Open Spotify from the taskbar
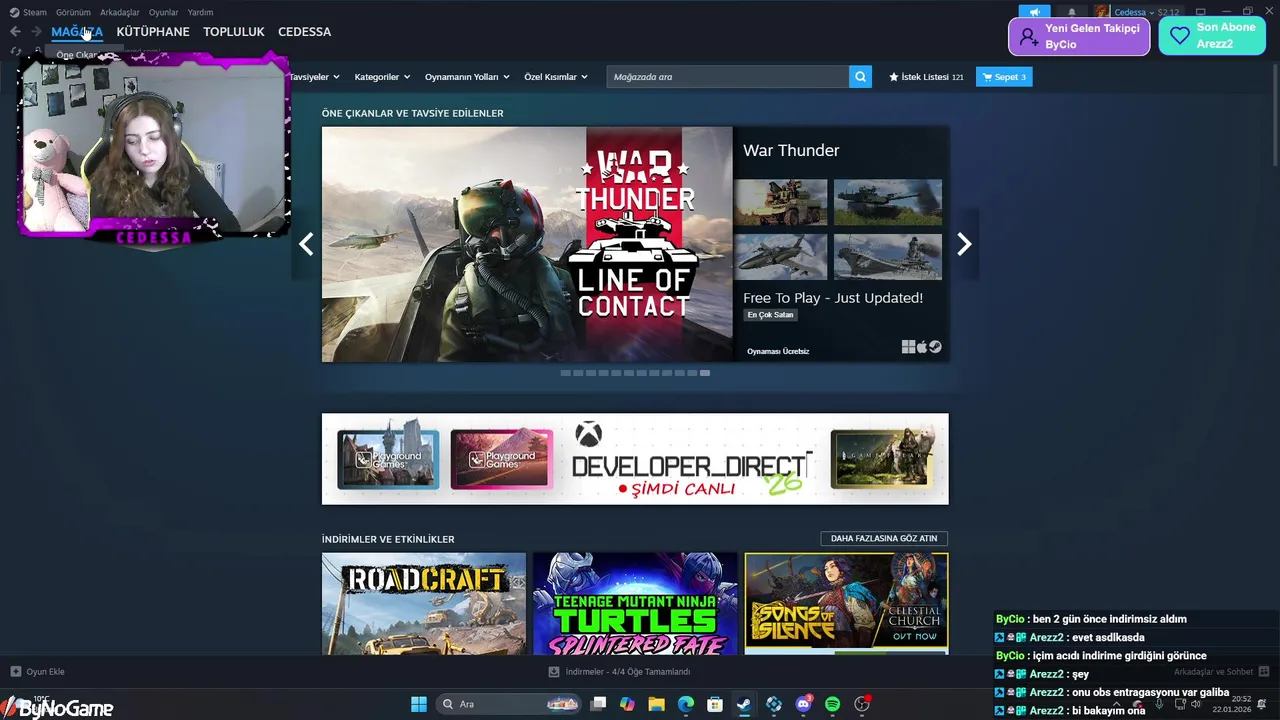Screen dimensions: 1280x720 tap(832, 704)
